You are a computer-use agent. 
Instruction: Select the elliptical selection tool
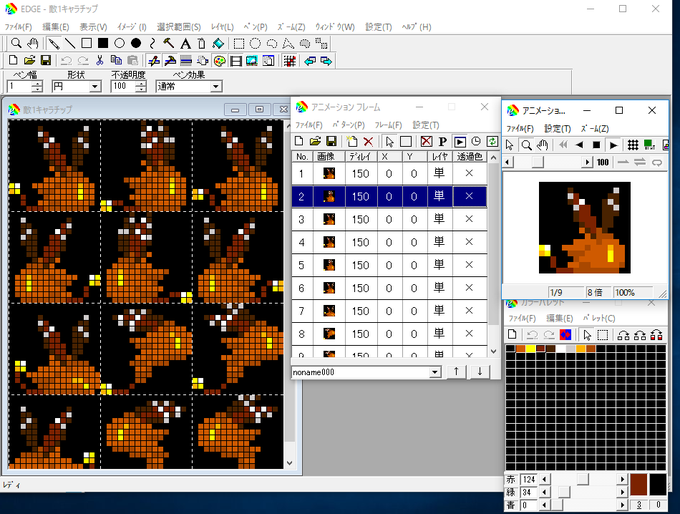pos(255,43)
